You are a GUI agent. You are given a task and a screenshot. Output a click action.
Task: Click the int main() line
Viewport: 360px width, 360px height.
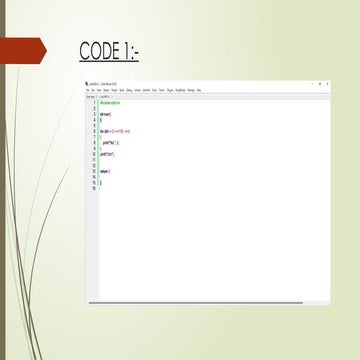[x=106, y=114]
